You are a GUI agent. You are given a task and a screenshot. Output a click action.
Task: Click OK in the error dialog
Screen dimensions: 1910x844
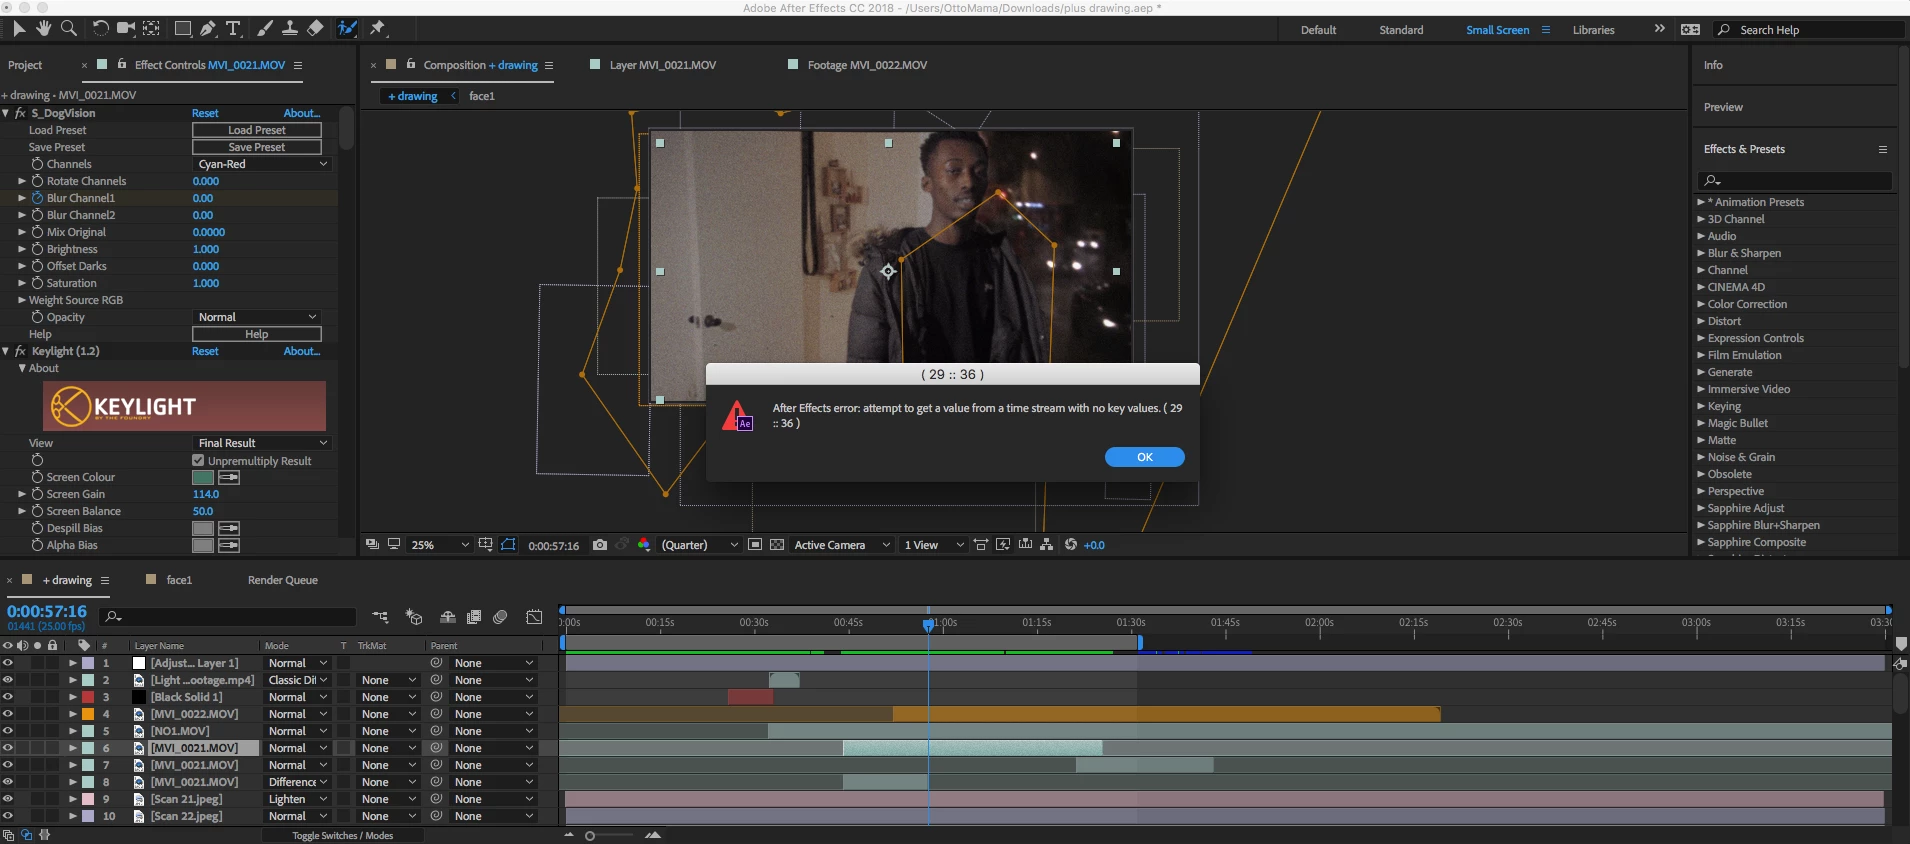click(1145, 457)
